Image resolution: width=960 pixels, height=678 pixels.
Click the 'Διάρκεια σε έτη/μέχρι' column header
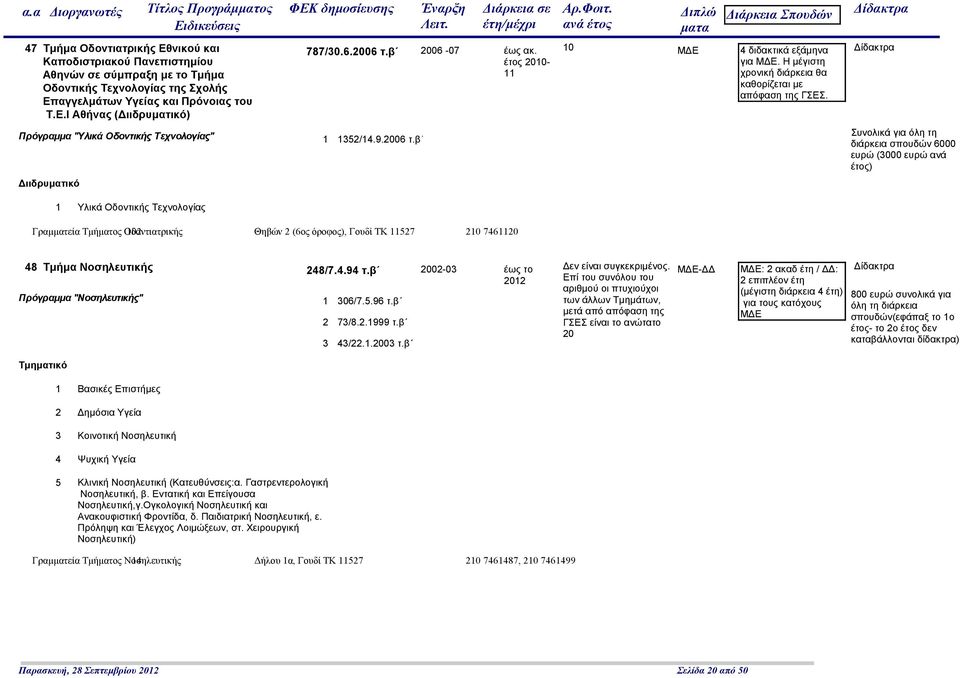tap(516, 17)
